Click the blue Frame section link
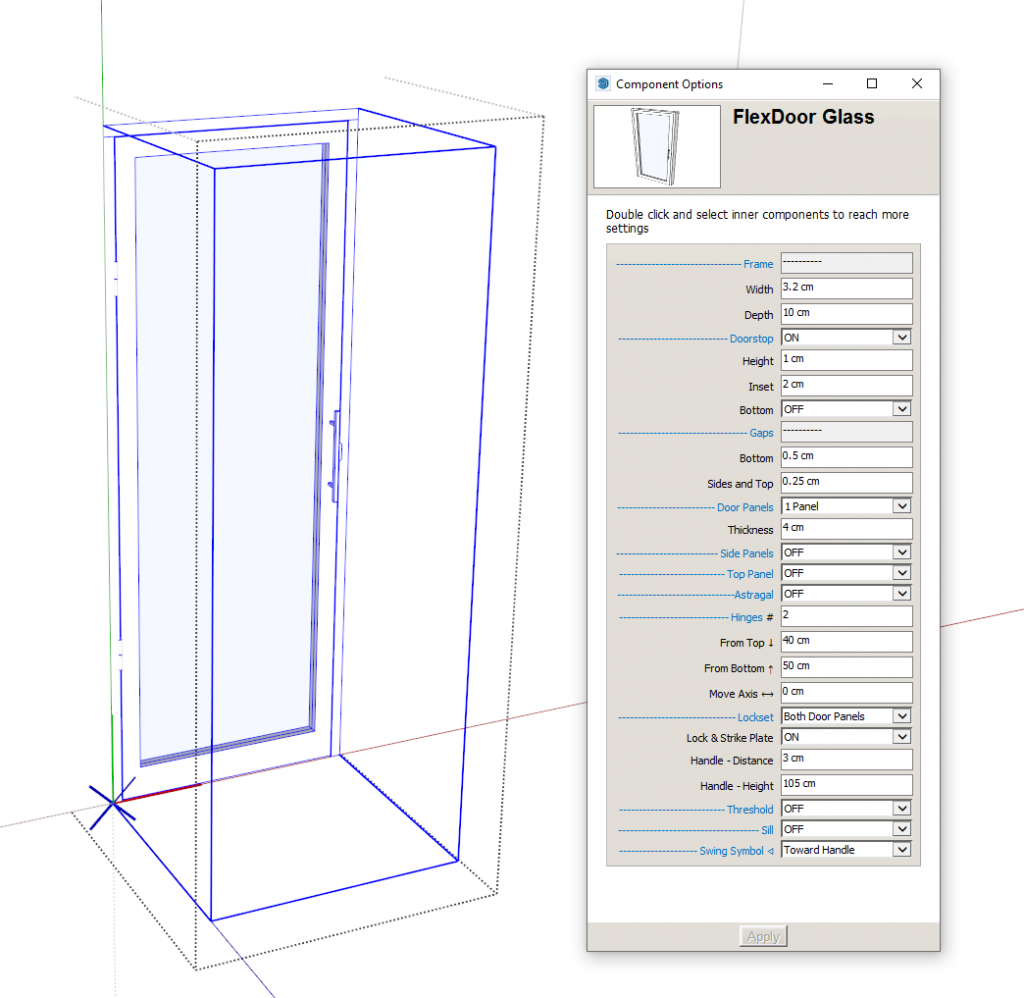This screenshot has height=998, width=1024. pos(759,264)
